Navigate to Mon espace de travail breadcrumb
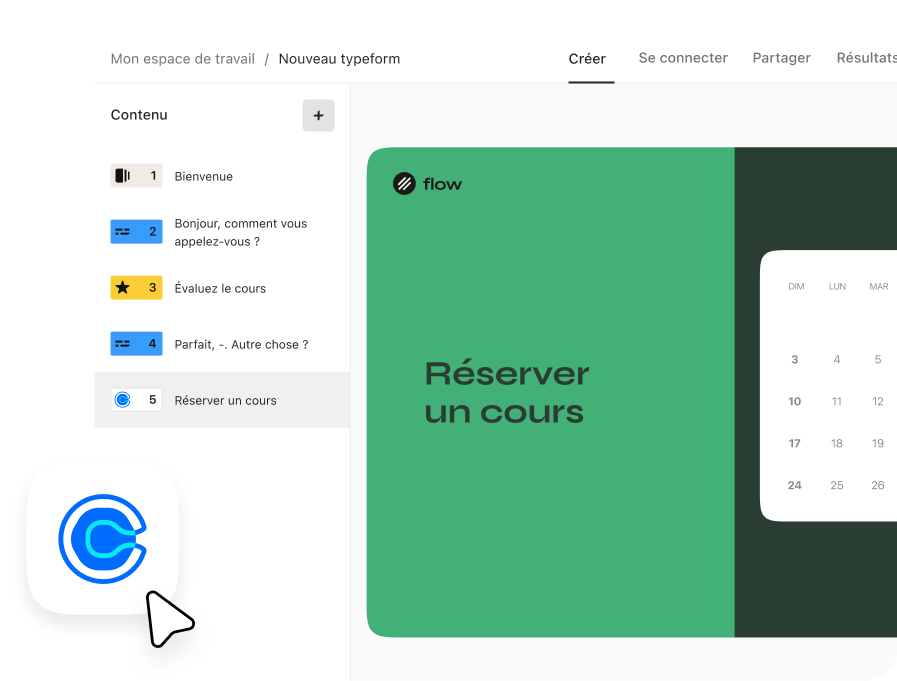Viewport: 897px width, 681px height. click(x=182, y=59)
